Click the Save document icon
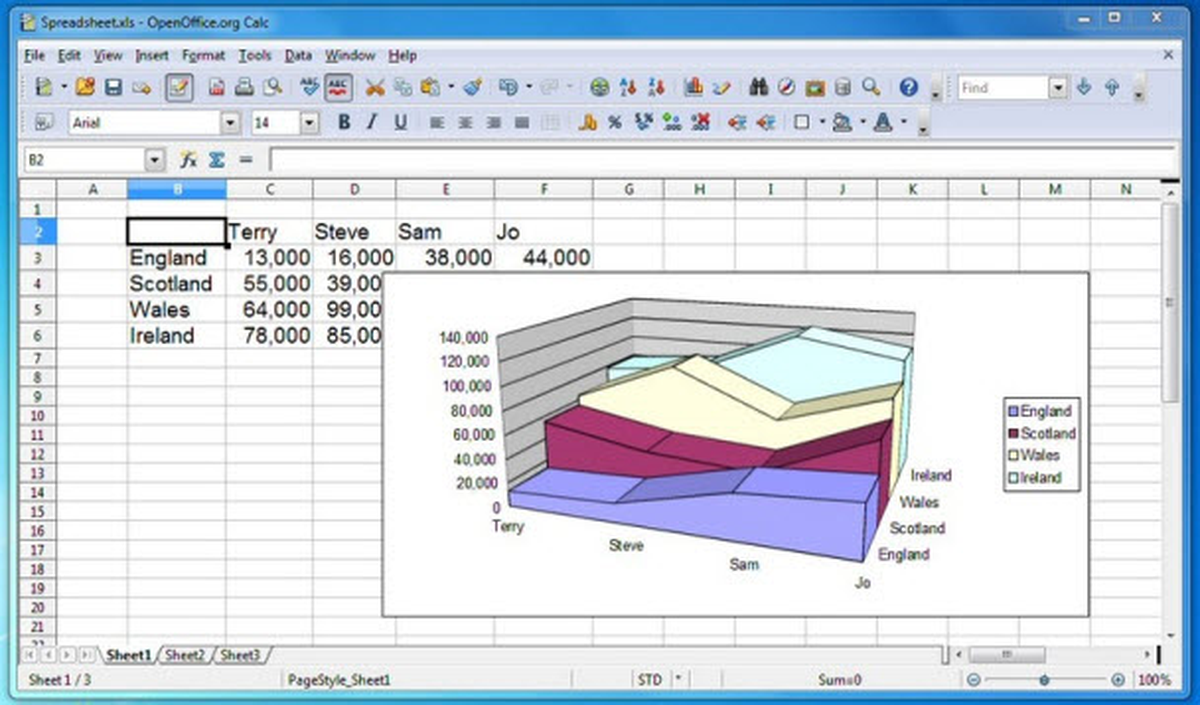Viewport: 1200px width, 705px height. 113,88
